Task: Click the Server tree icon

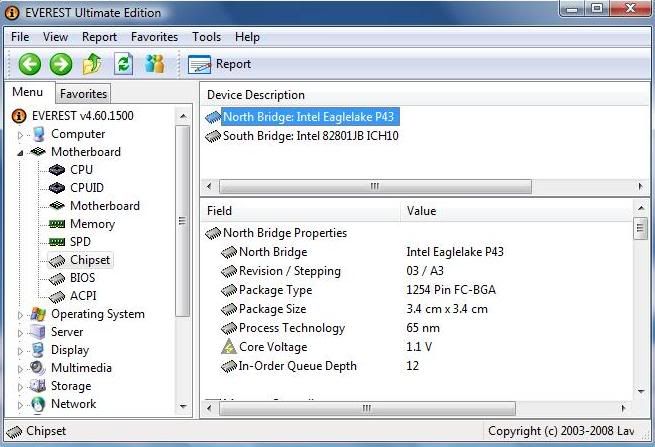Action: click(x=38, y=332)
